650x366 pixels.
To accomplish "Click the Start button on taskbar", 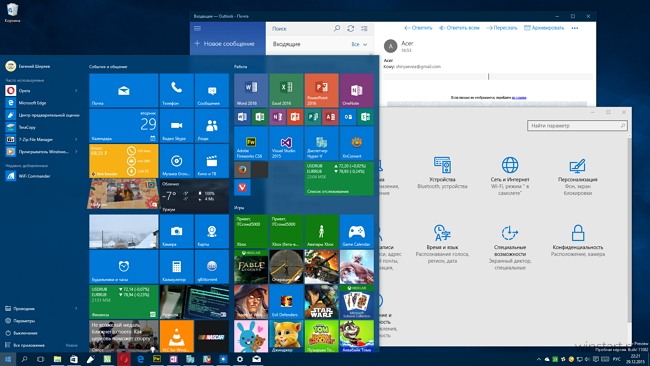I will point(7,359).
